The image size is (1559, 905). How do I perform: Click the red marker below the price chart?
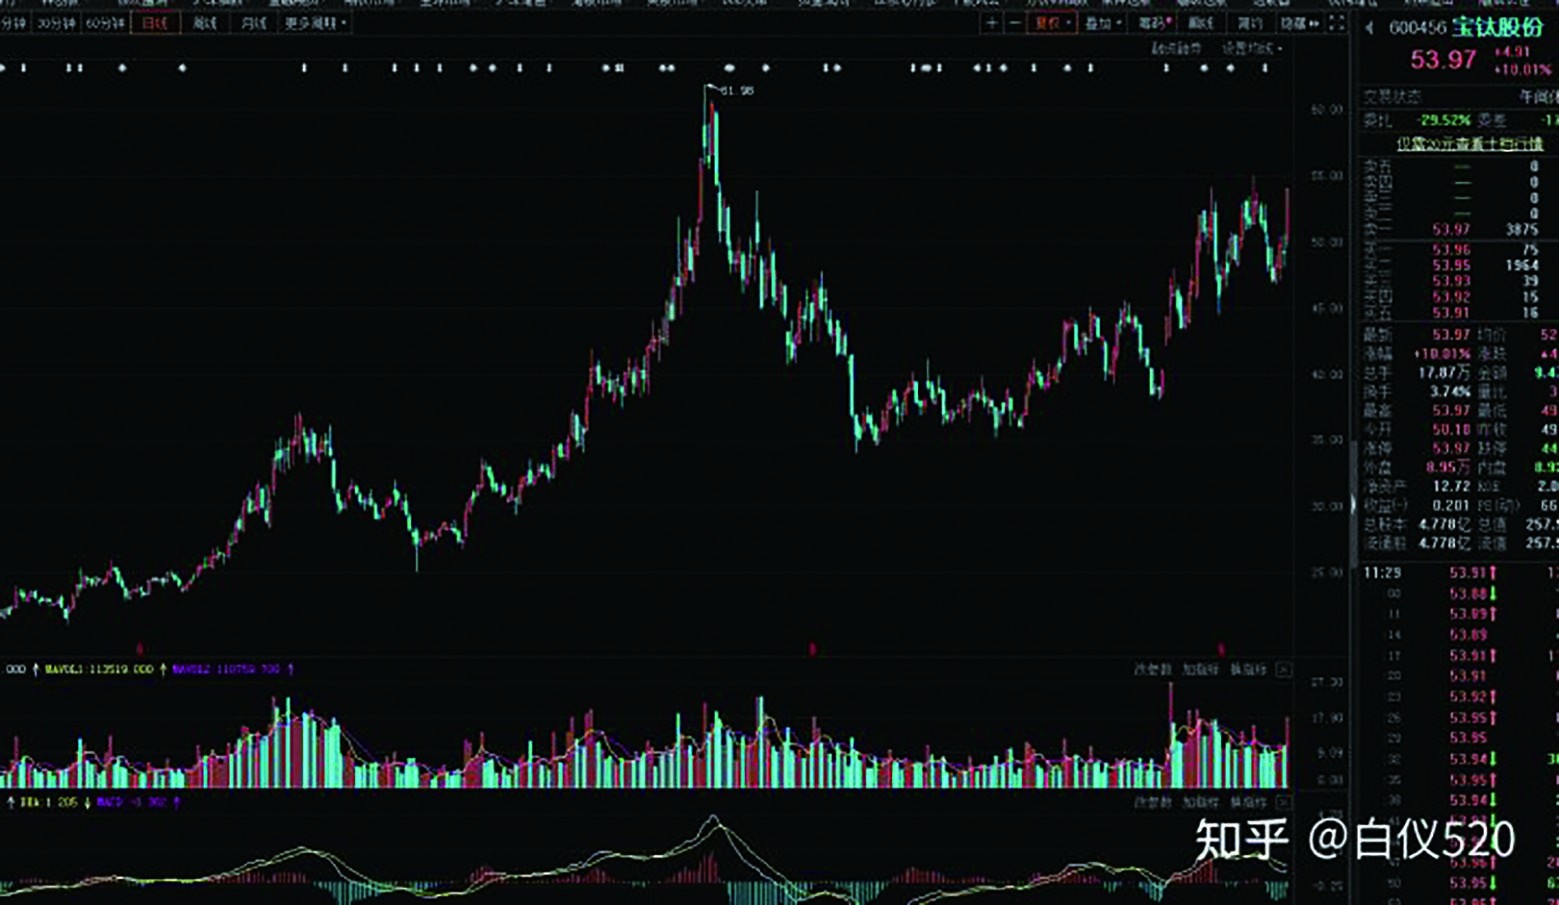pyautogui.click(x=812, y=649)
